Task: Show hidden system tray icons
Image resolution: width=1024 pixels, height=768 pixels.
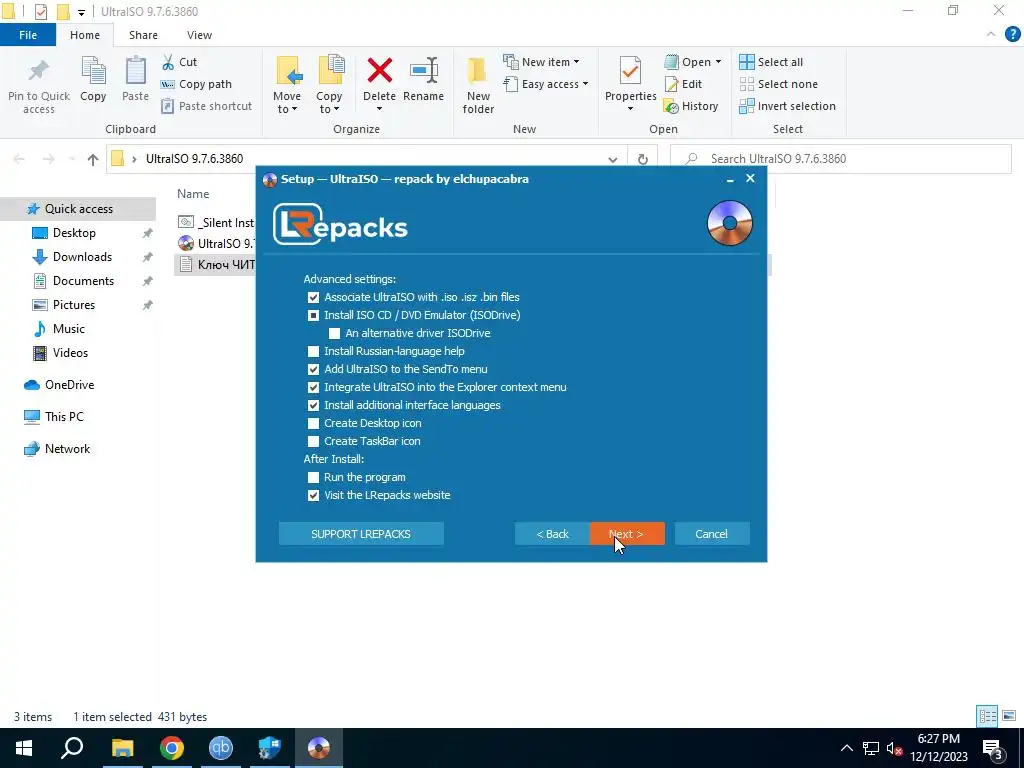Action: [x=846, y=748]
